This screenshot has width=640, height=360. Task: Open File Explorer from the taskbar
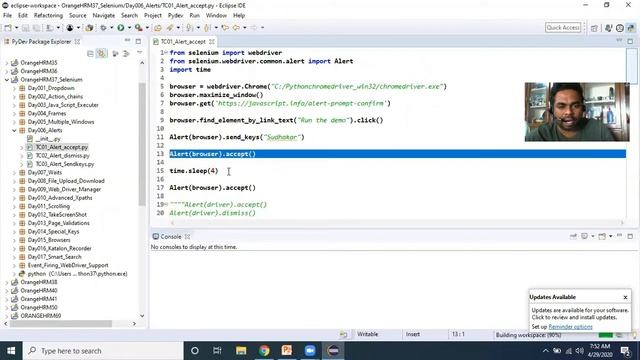tap(241, 351)
